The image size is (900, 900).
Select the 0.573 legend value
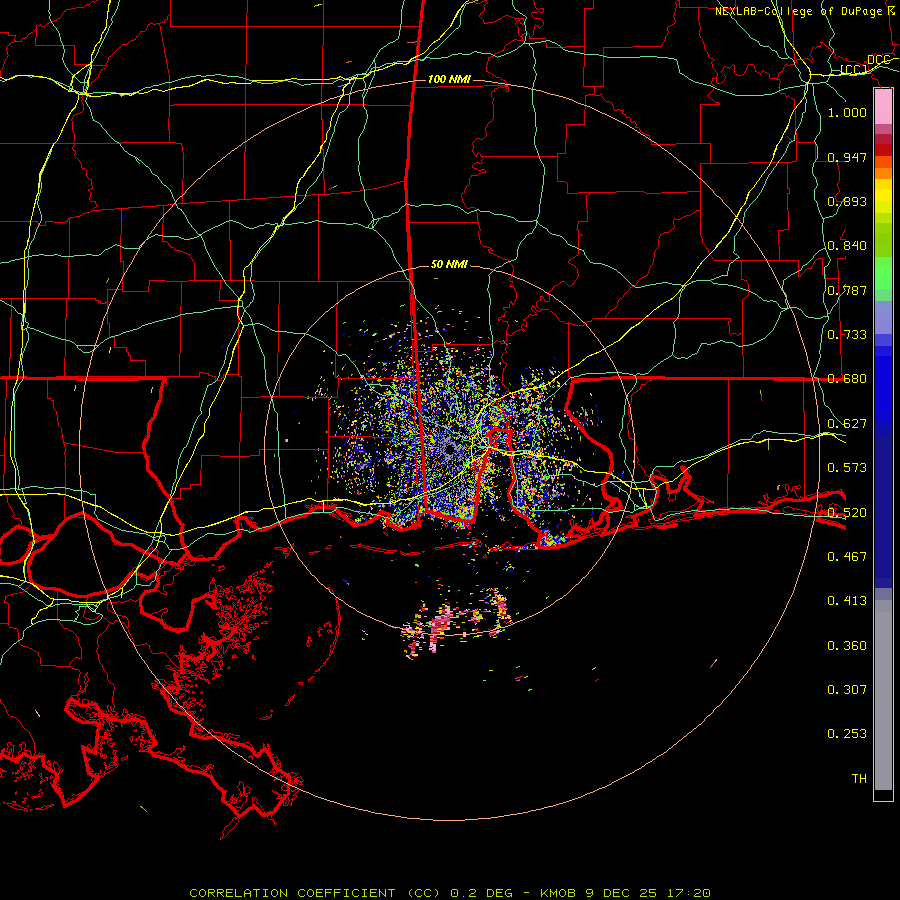pos(847,468)
